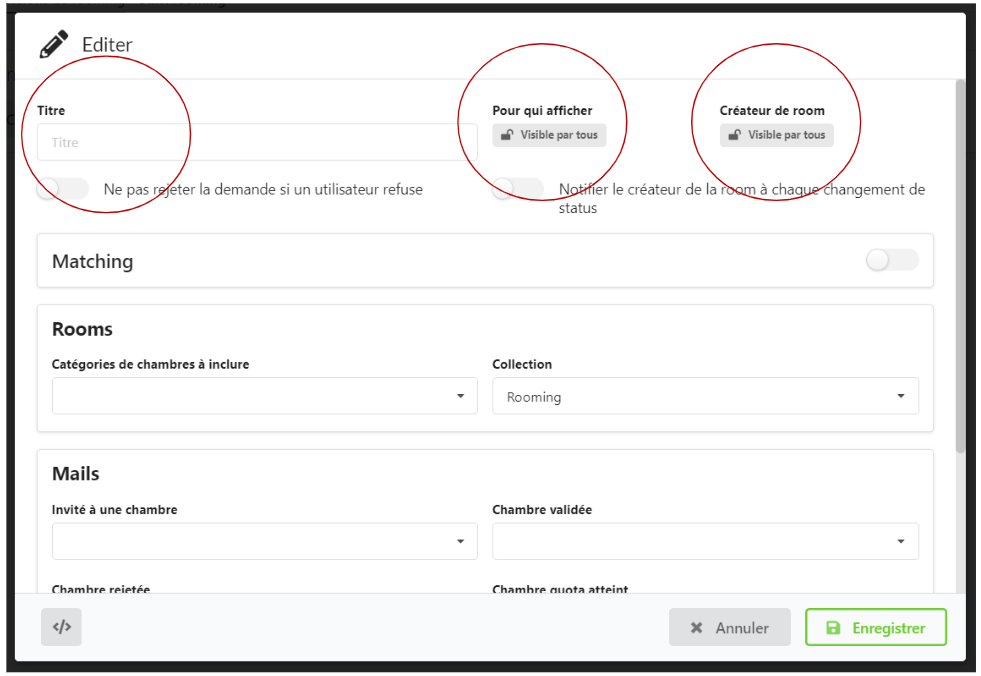The height and width of the screenshot is (676, 981).
Task: Enable Notifier le créateur de la room switch
Action: [518, 189]
